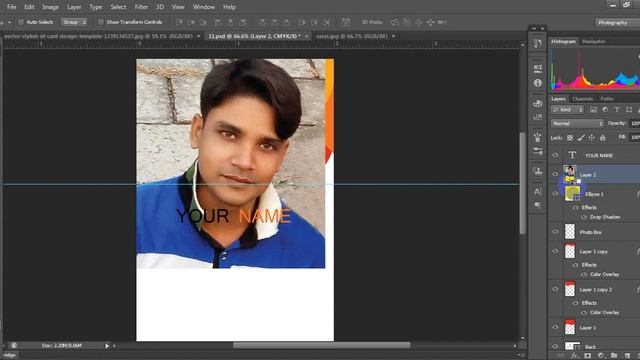Switch to the Navigator tab
640x360 pixels.
click(594, 42)
